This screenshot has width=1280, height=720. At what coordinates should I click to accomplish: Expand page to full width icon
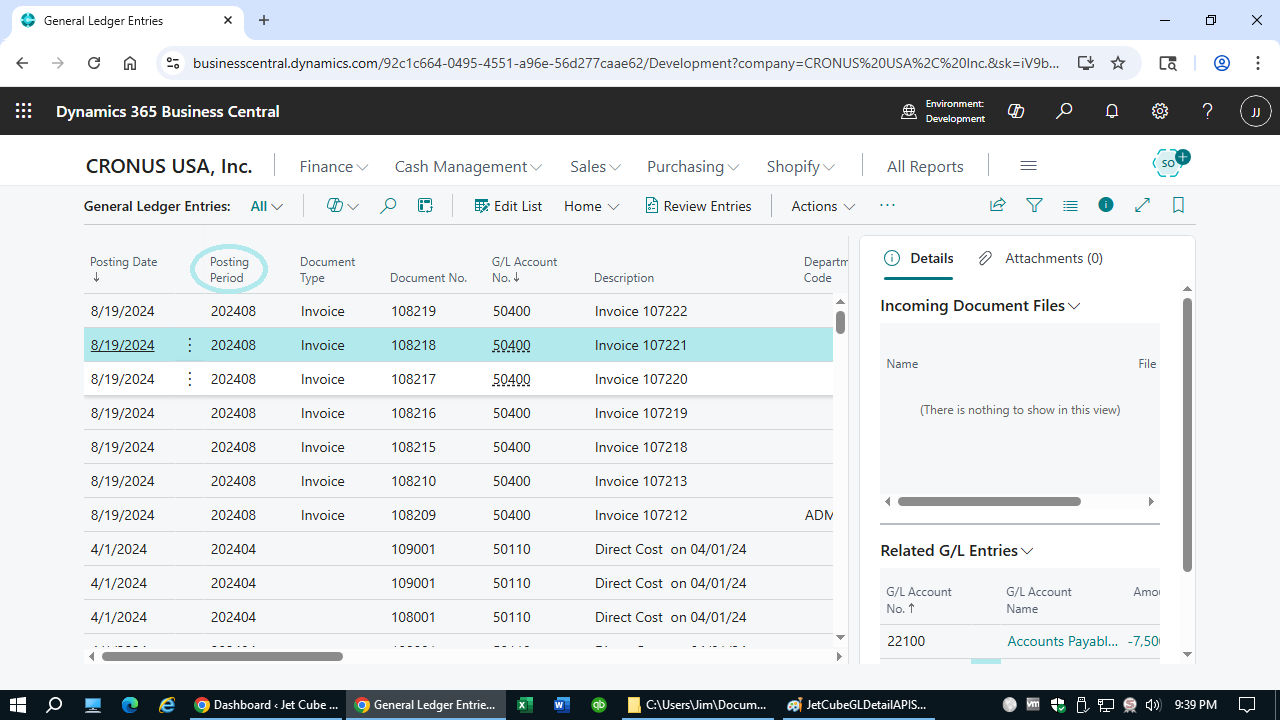[1142, 205]
